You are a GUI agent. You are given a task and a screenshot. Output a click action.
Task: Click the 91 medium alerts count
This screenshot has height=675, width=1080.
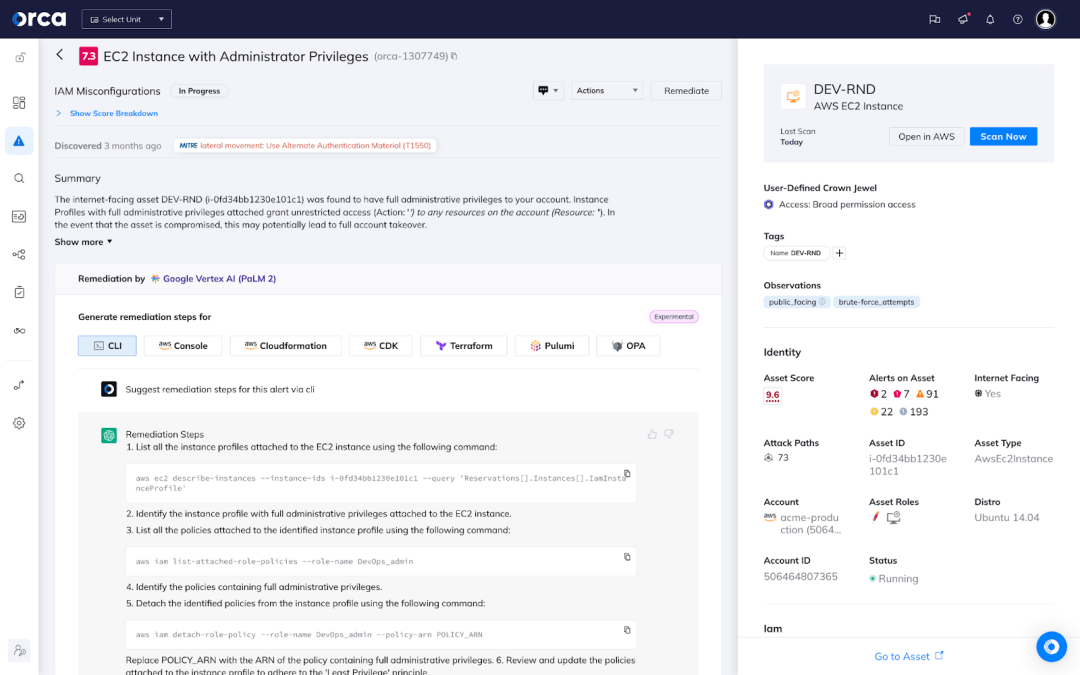coord(927,394)
